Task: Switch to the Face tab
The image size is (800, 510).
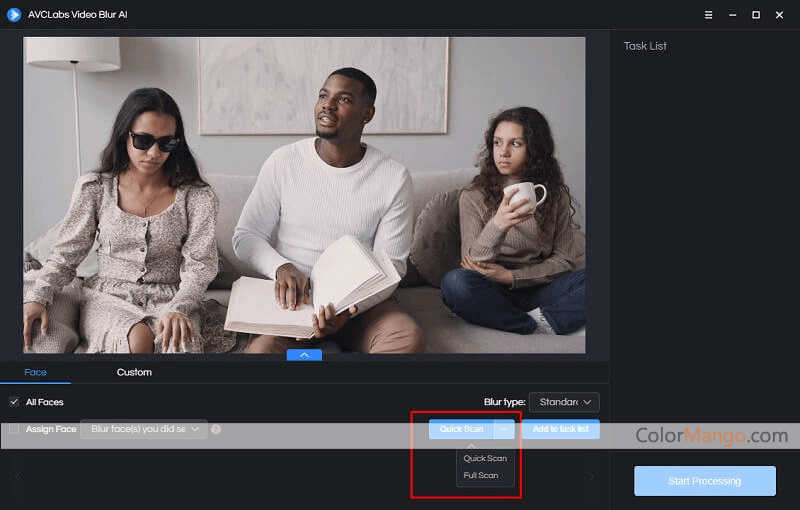Action: coord(35,372)
